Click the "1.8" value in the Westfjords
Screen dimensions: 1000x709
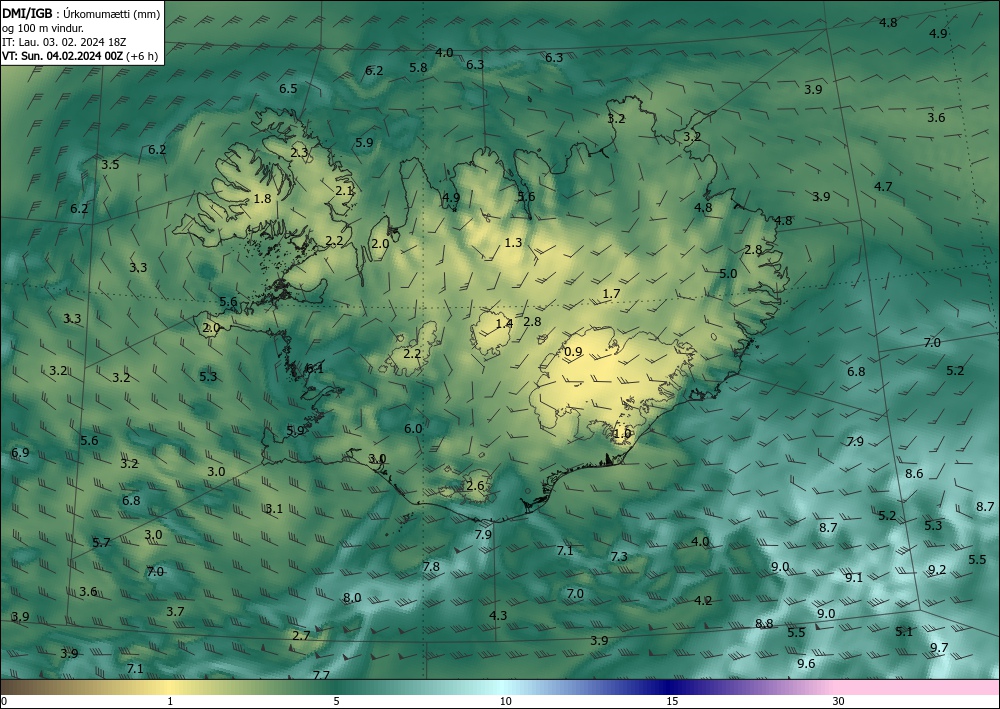click(262, 198)
